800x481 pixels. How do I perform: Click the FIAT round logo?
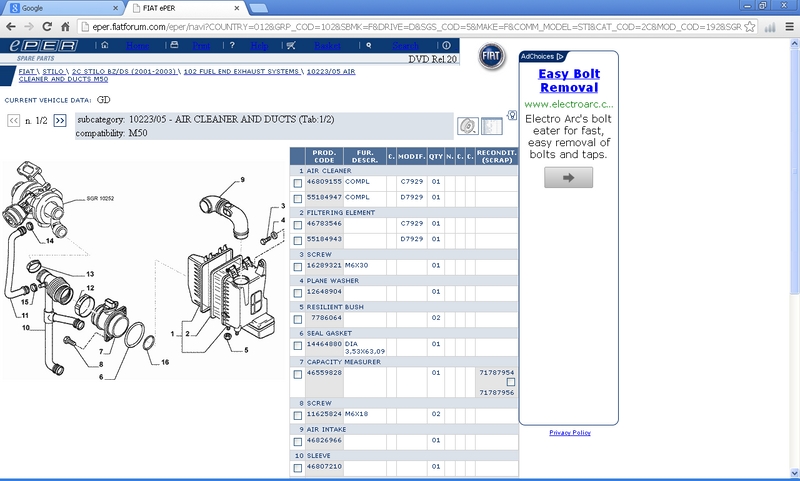(492, 58)
